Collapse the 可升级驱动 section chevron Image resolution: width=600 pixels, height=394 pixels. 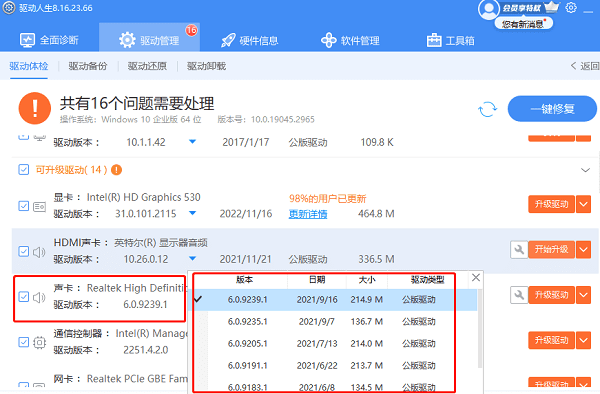point(585,170)
